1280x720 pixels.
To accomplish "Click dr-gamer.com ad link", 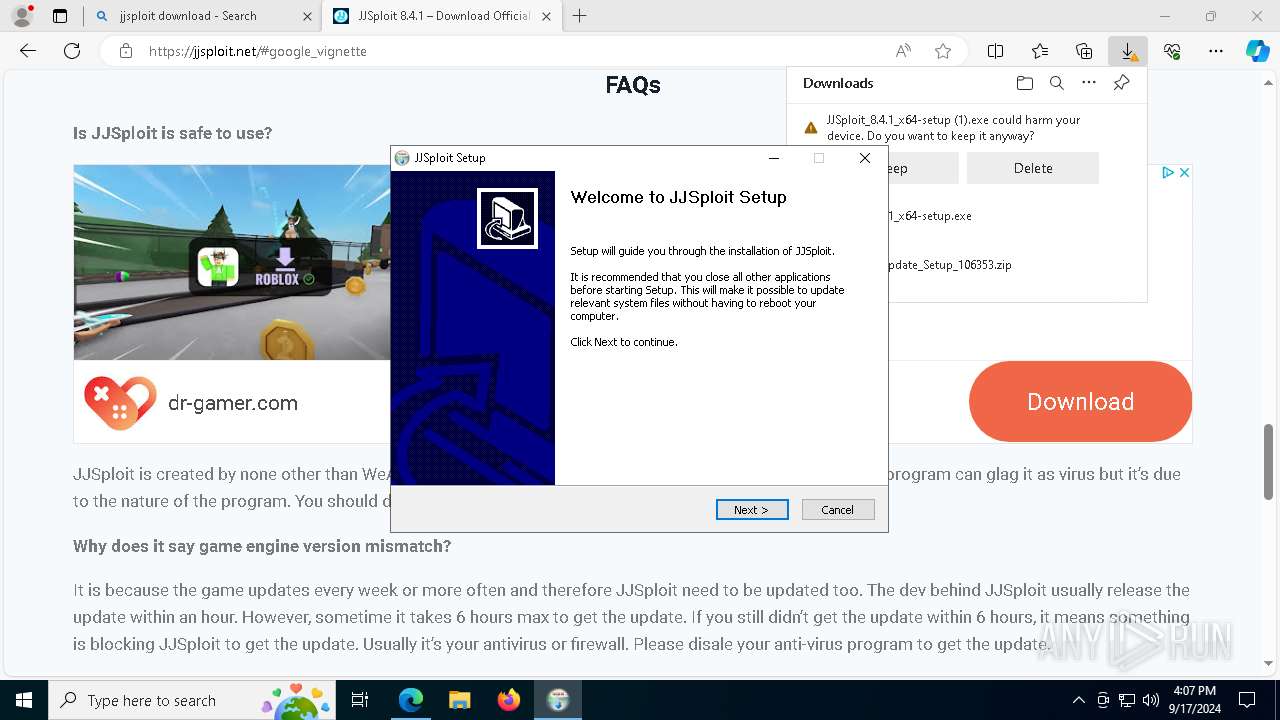I will pos(233,403).
